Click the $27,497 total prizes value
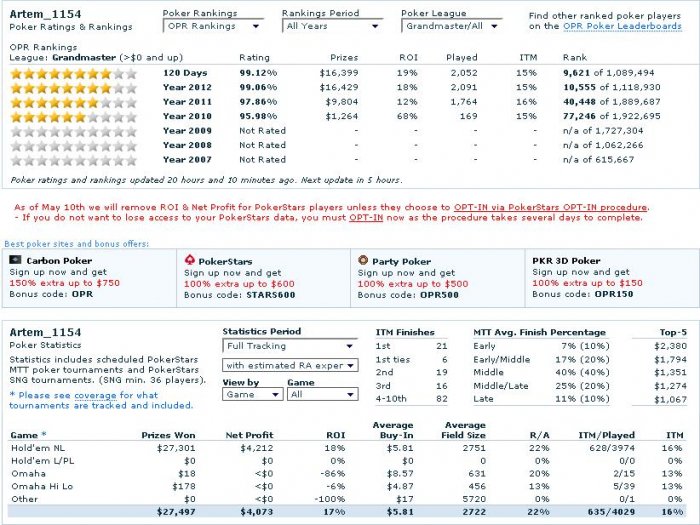This screenshot has width=700, height=525. pyautogui.click(x=176, y=512)
